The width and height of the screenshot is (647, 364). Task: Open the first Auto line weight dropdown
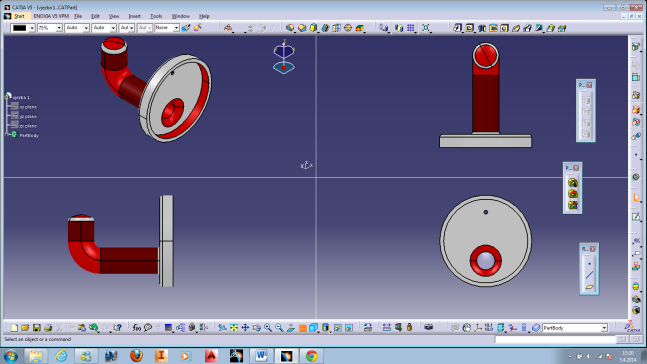coord(86,28)
